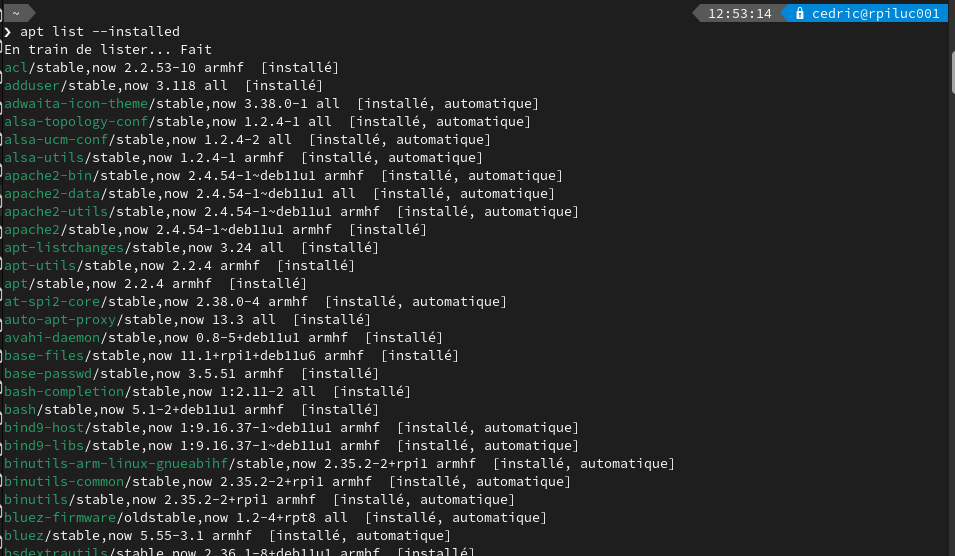Click the bash-completion package name
The height and width of the screenshot is (556, 955).
[x=64, y=392]
